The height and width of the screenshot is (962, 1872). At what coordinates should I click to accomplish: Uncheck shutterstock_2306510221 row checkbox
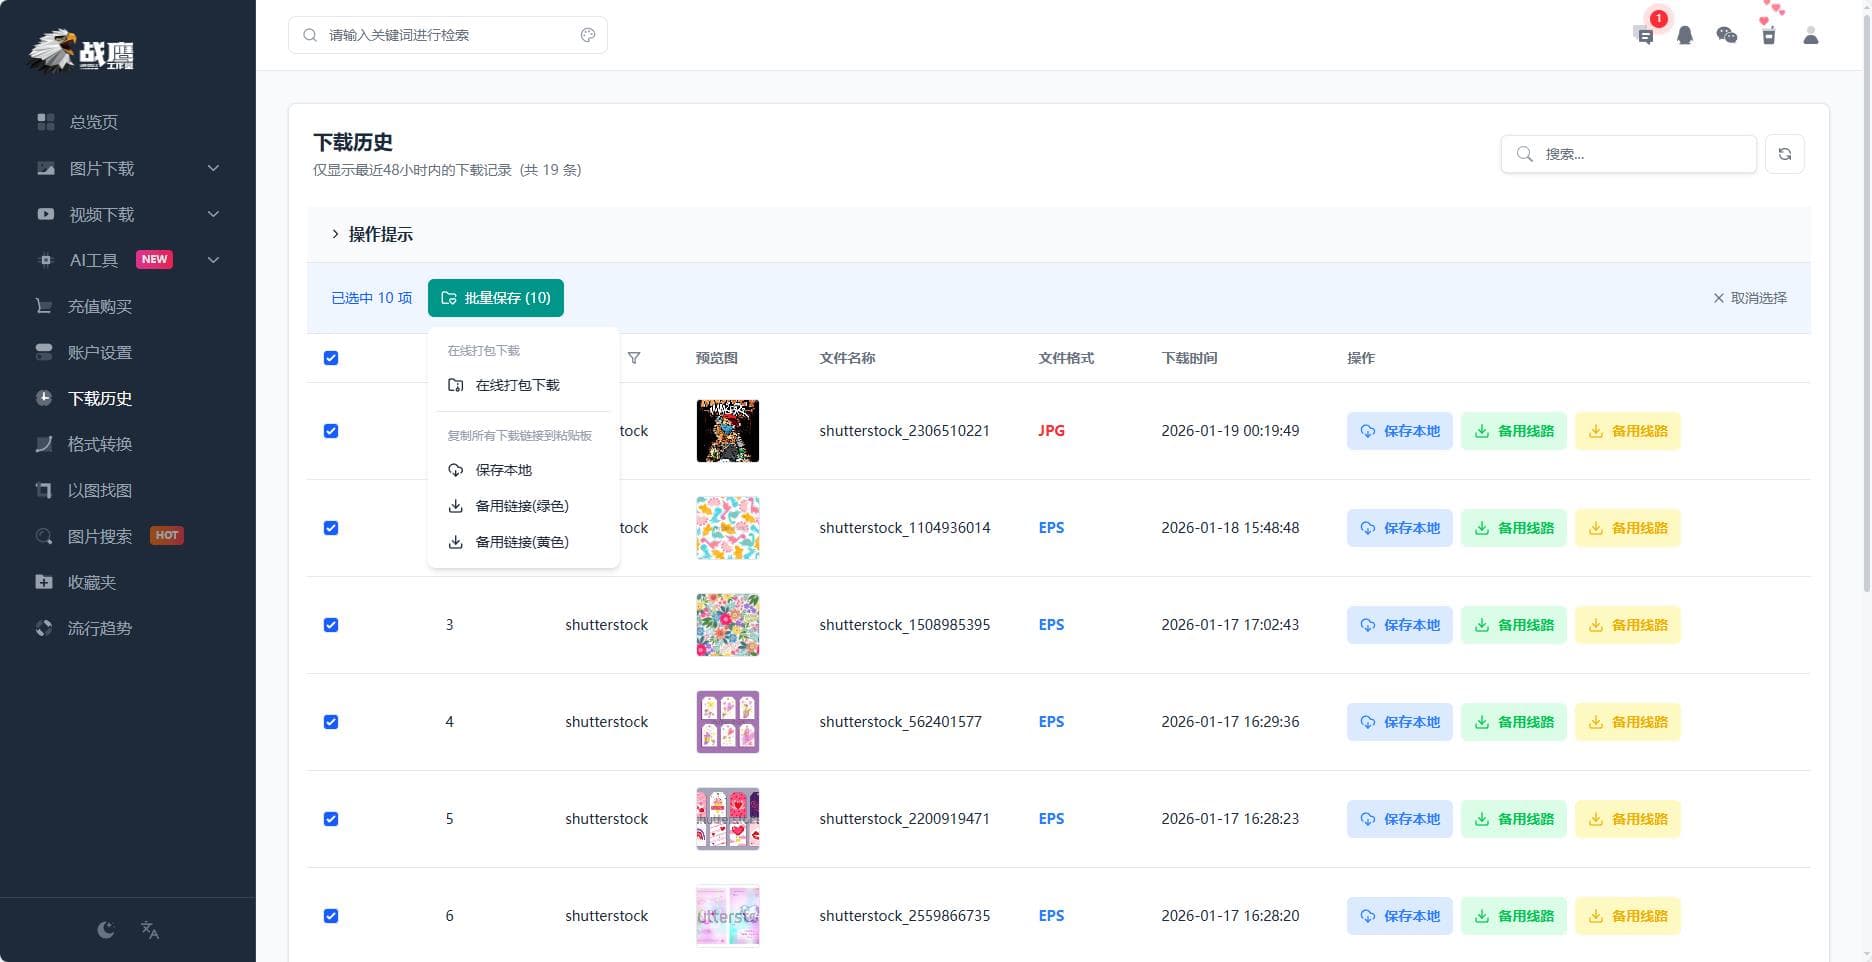click(331, 431)
